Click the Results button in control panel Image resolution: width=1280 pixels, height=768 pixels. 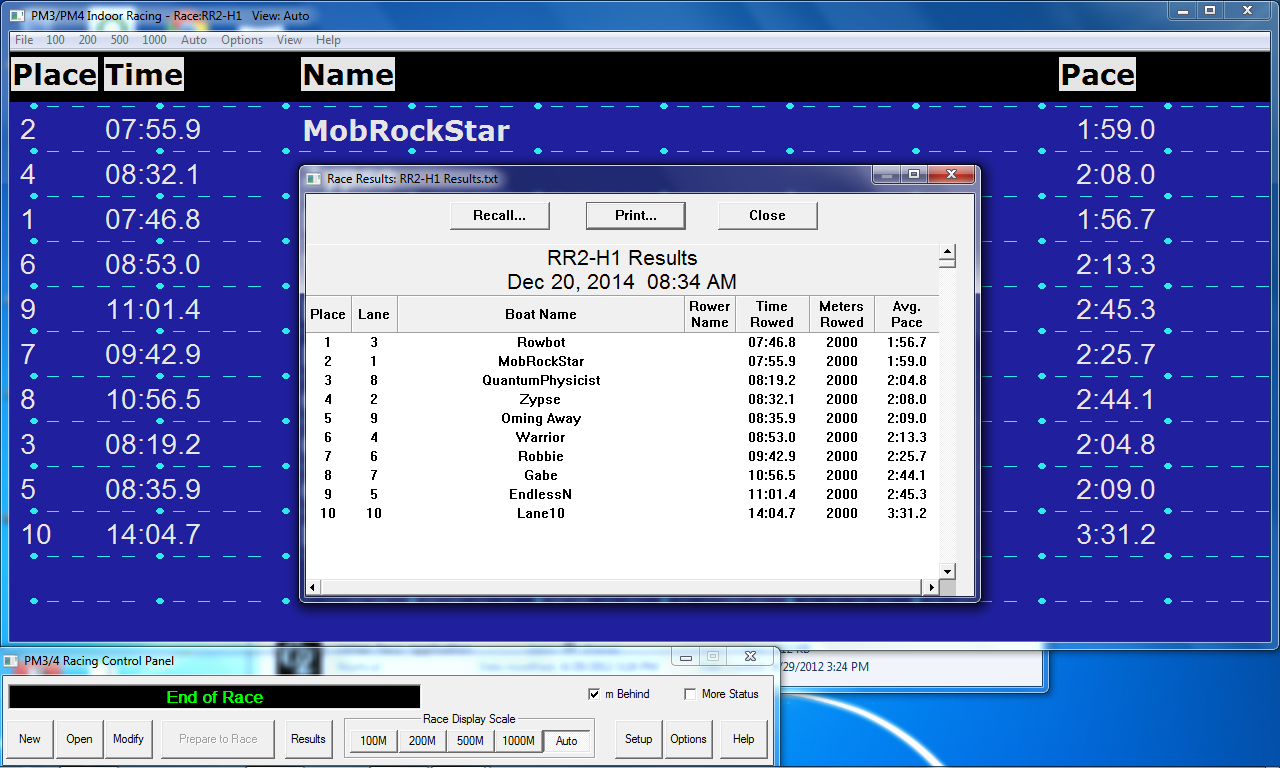pos(308,739)
